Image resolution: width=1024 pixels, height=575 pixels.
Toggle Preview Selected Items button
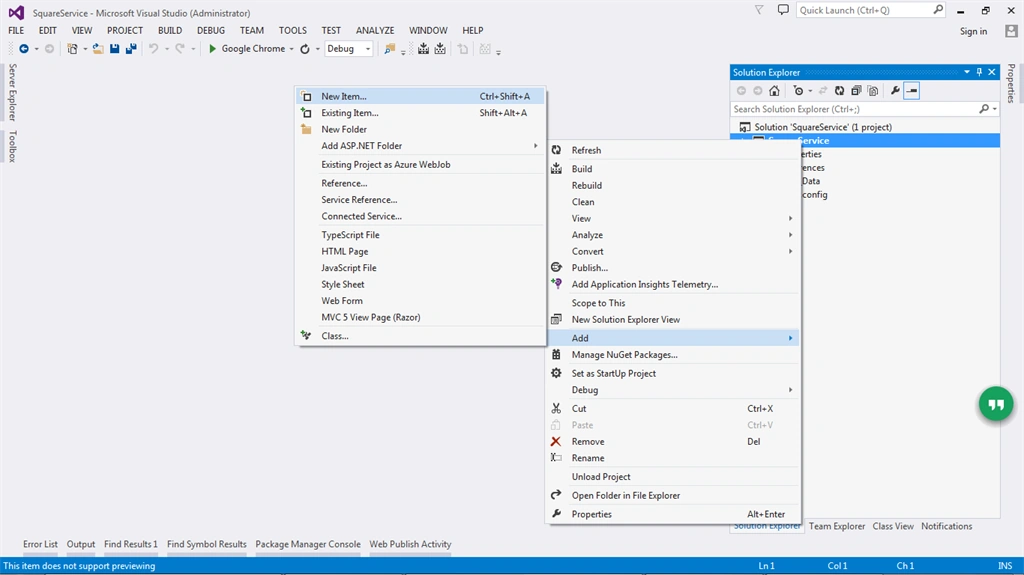[x=912, y=91]
